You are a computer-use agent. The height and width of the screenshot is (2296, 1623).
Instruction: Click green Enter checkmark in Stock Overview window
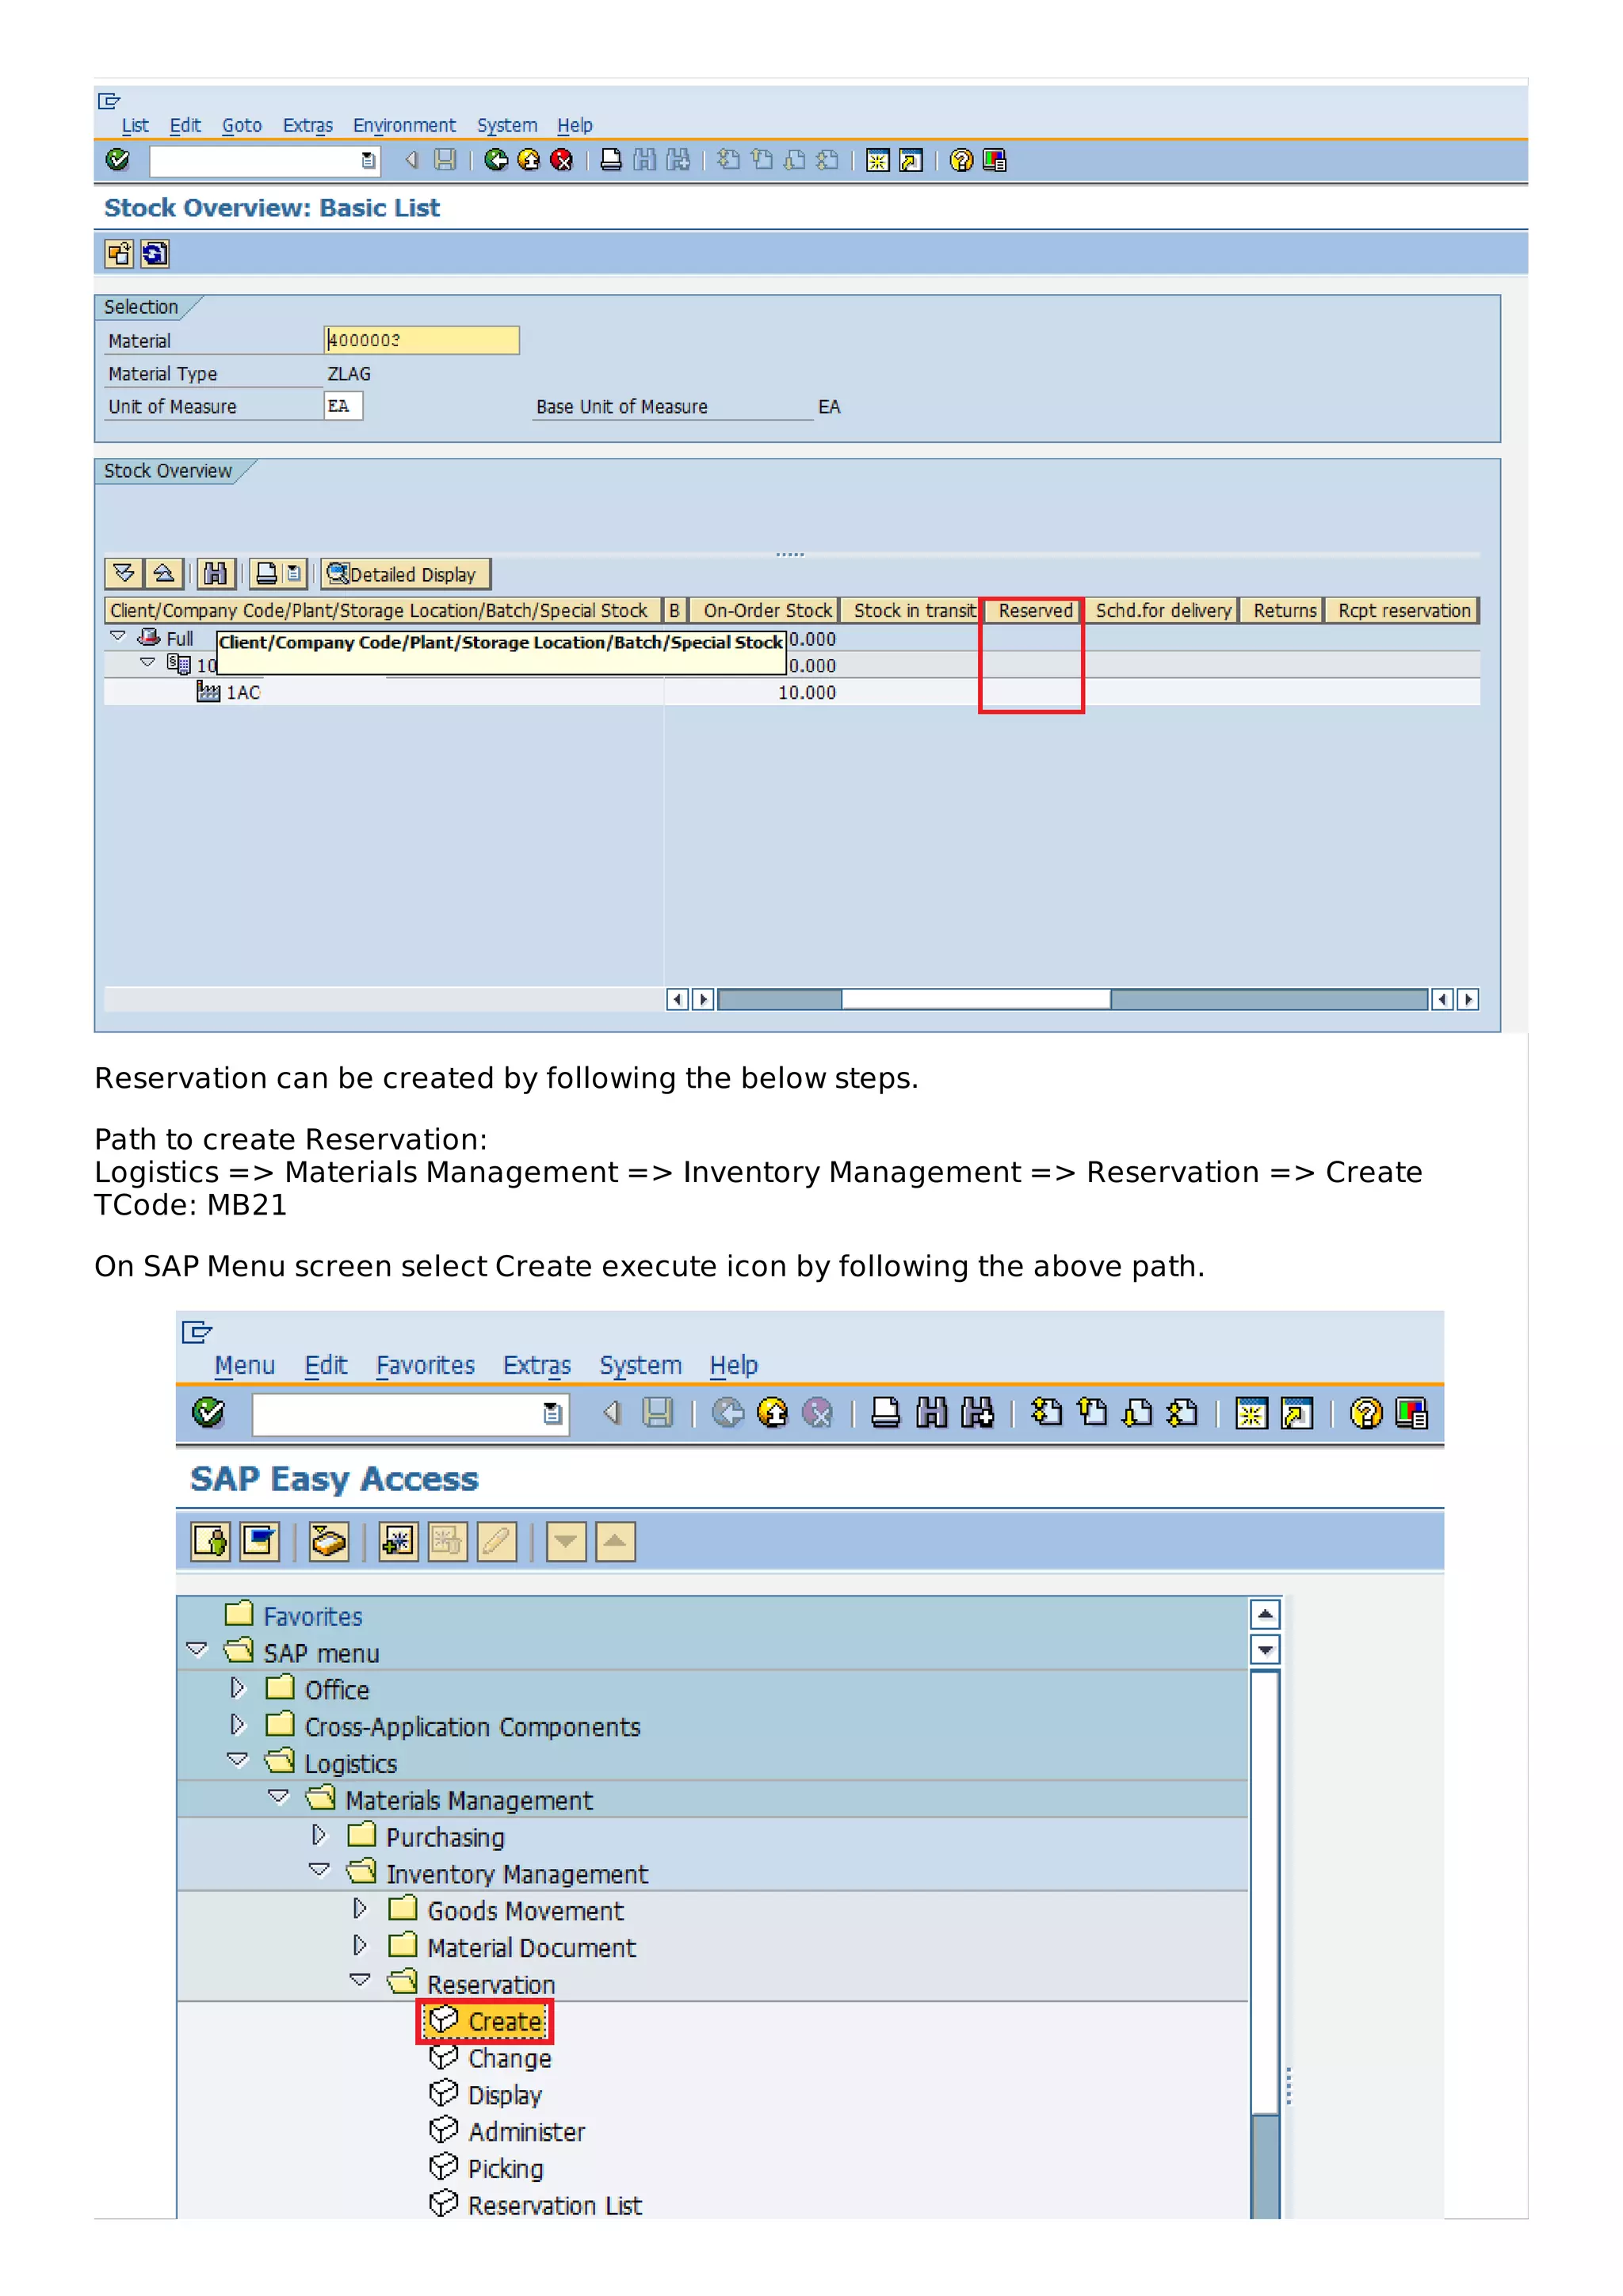click(x=117, y=159)
